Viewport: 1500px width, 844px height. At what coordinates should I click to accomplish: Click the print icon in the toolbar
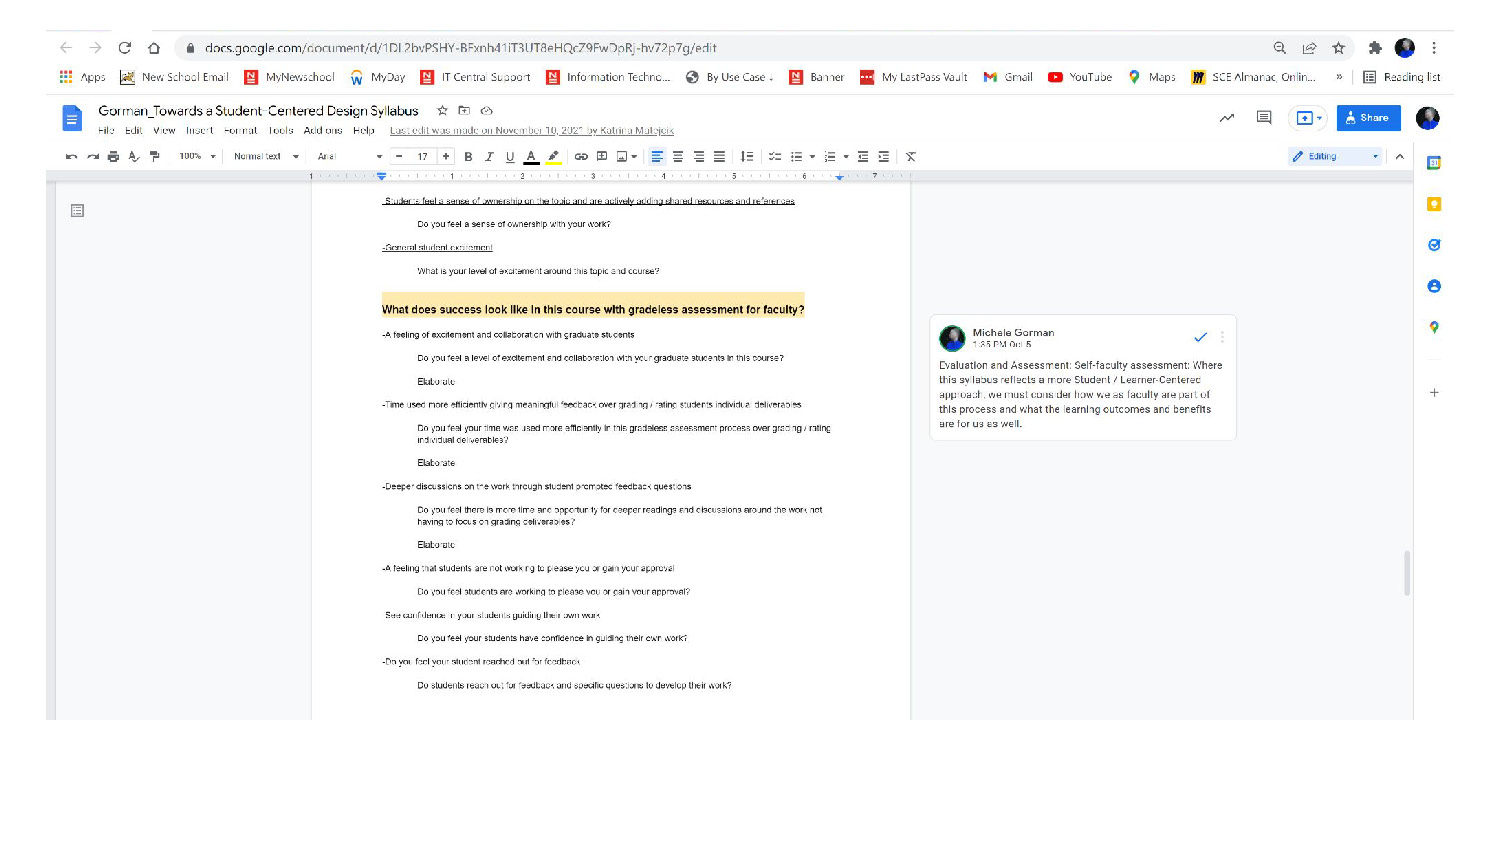pos(113,157)
